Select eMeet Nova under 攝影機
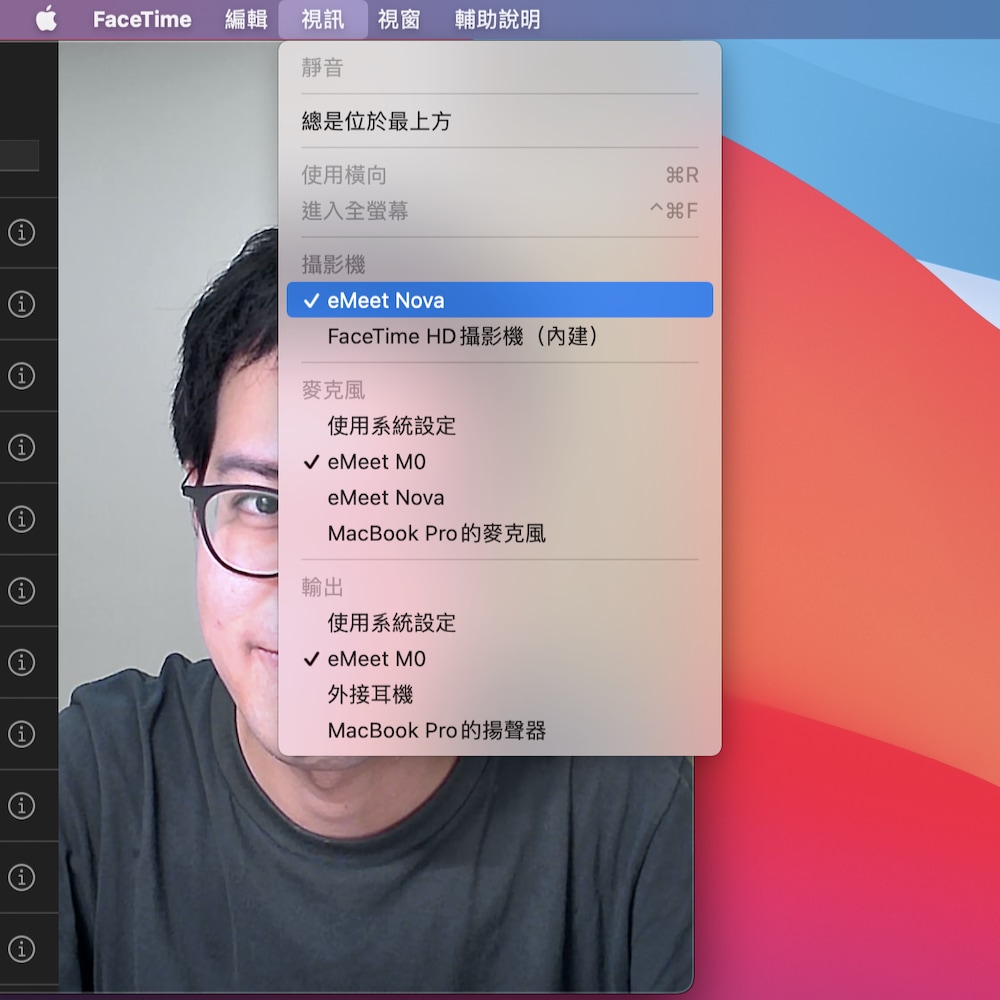The width and height of the screenshot is (1000, 1000). [x=499, y=300]
